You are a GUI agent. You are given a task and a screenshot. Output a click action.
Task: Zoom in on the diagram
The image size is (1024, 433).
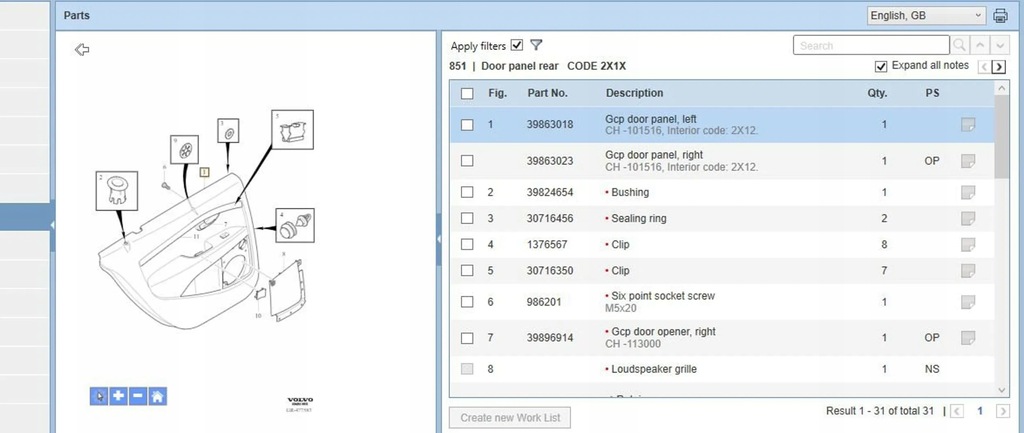[x=118, y=396]
